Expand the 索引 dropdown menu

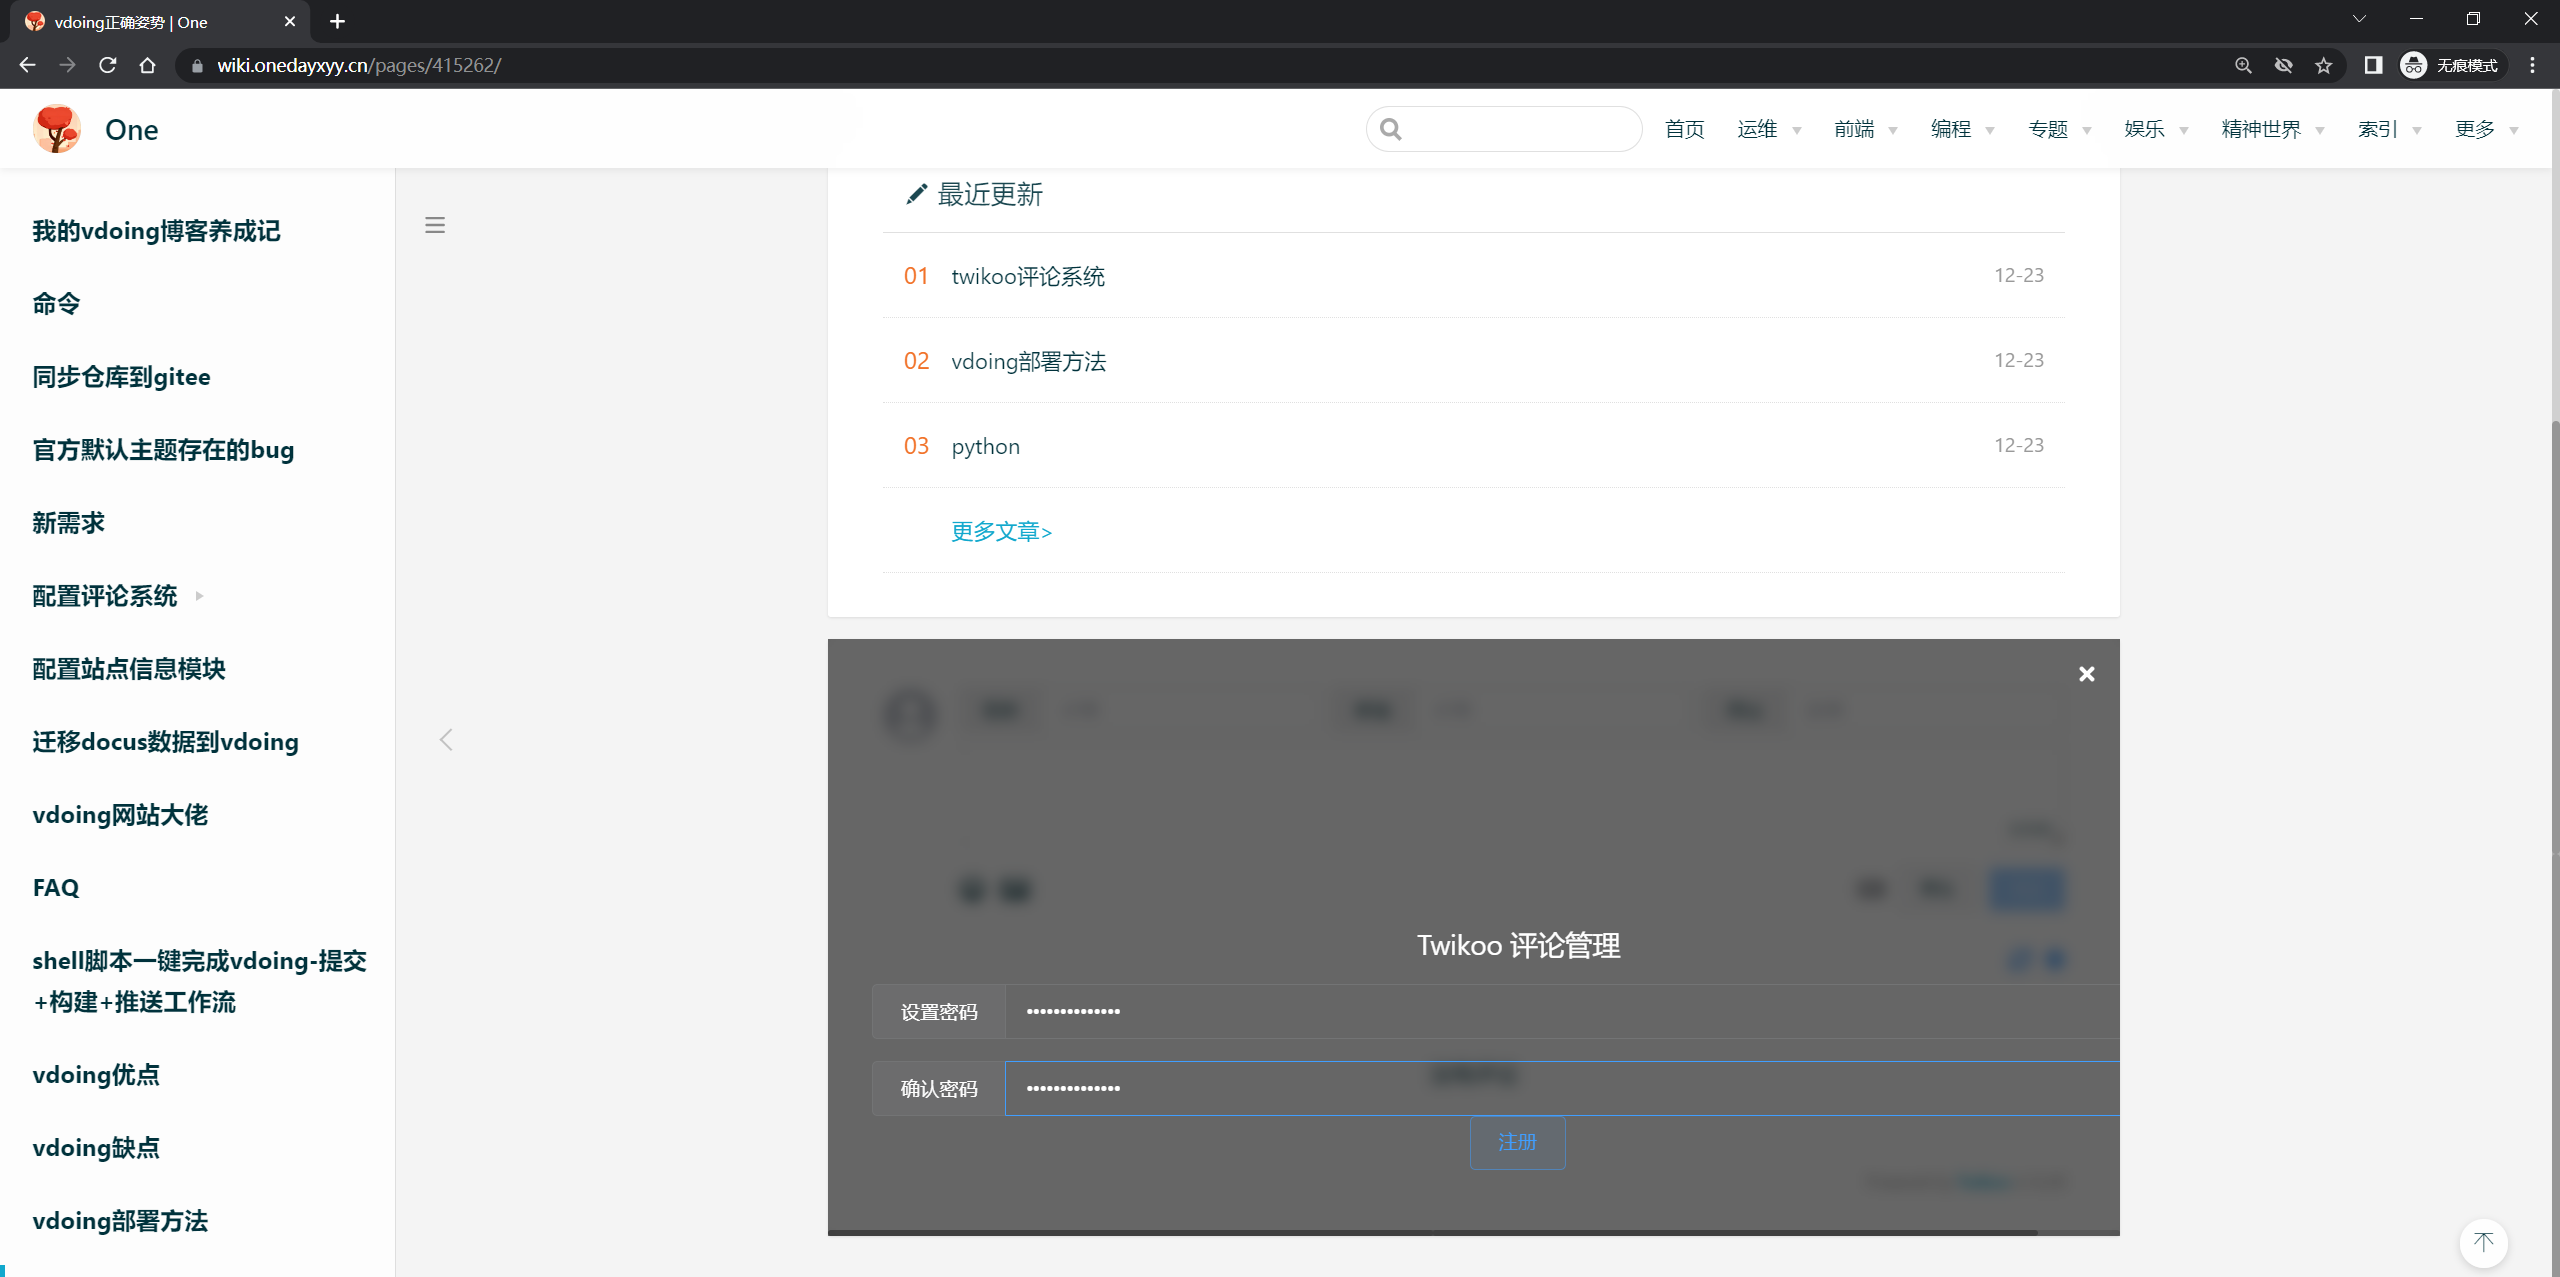coord(2389,129)
